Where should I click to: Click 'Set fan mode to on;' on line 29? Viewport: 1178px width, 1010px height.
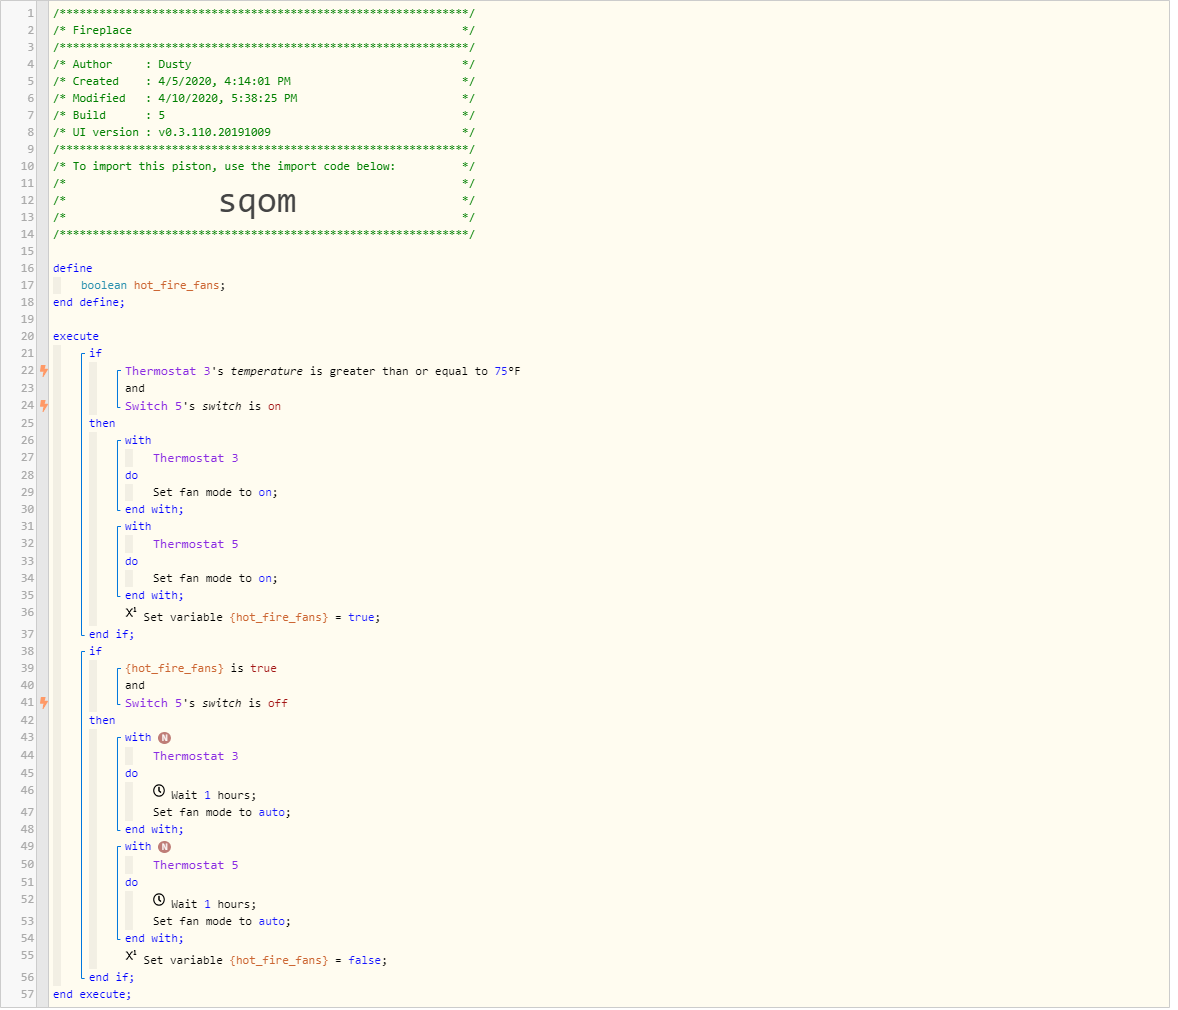[x=215, y=493]
